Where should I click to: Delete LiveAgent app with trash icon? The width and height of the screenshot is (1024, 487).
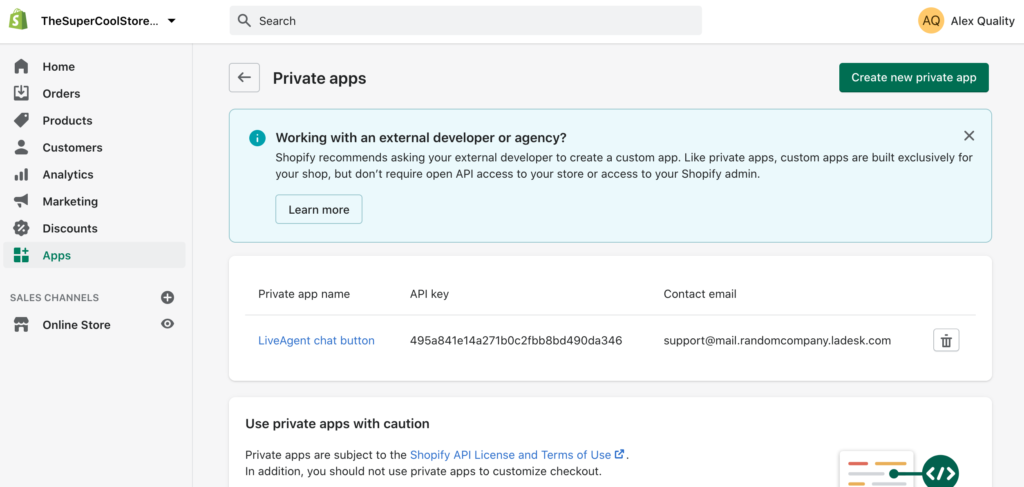[x=946, y=341]
